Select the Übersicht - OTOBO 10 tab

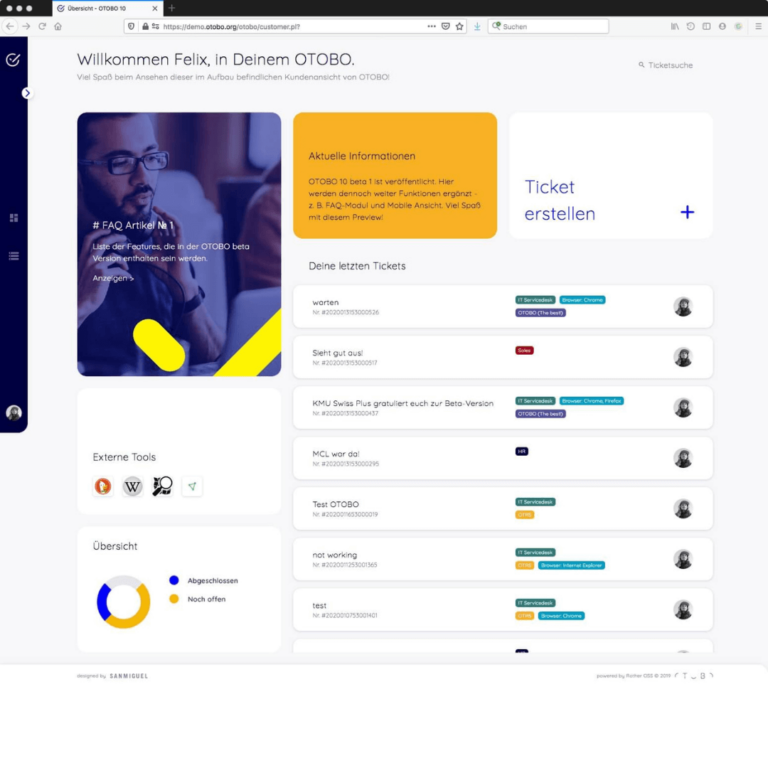click(107, 8)
